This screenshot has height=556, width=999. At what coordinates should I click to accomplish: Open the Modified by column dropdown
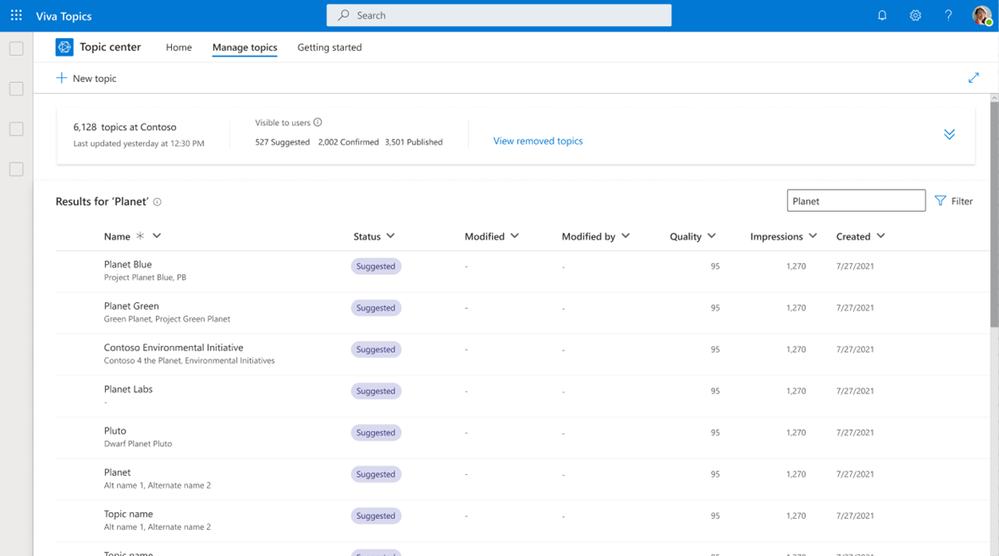point(626,236)
